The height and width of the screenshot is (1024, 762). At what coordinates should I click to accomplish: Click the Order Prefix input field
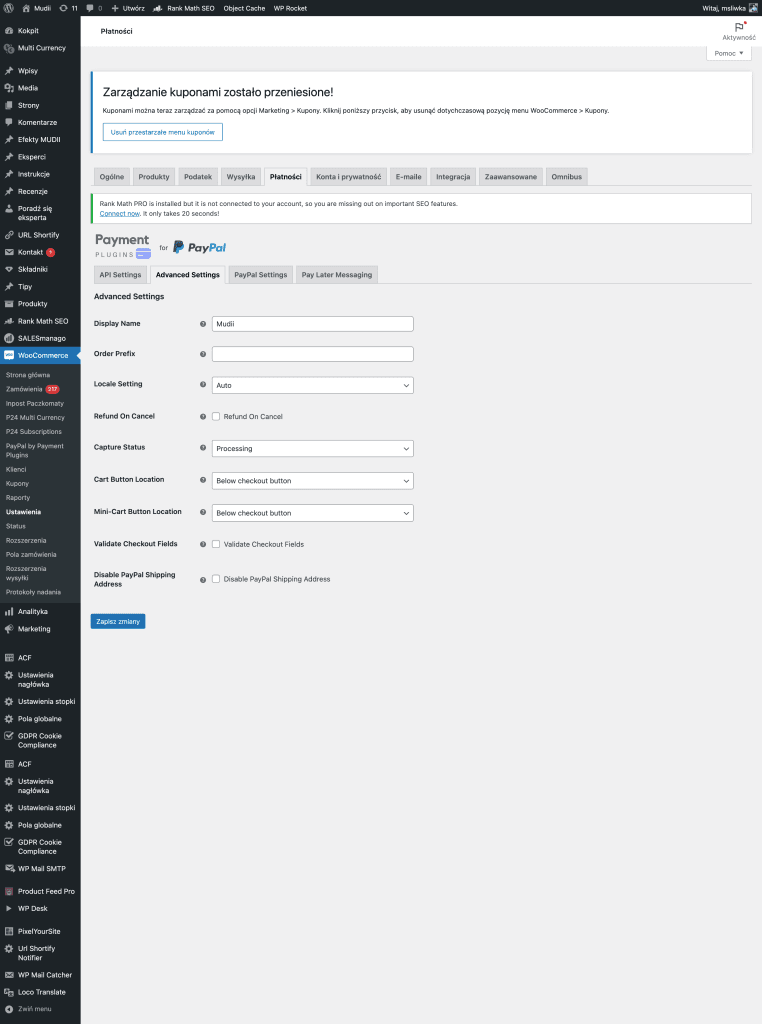pyautogui.click(x=313, y=354)
